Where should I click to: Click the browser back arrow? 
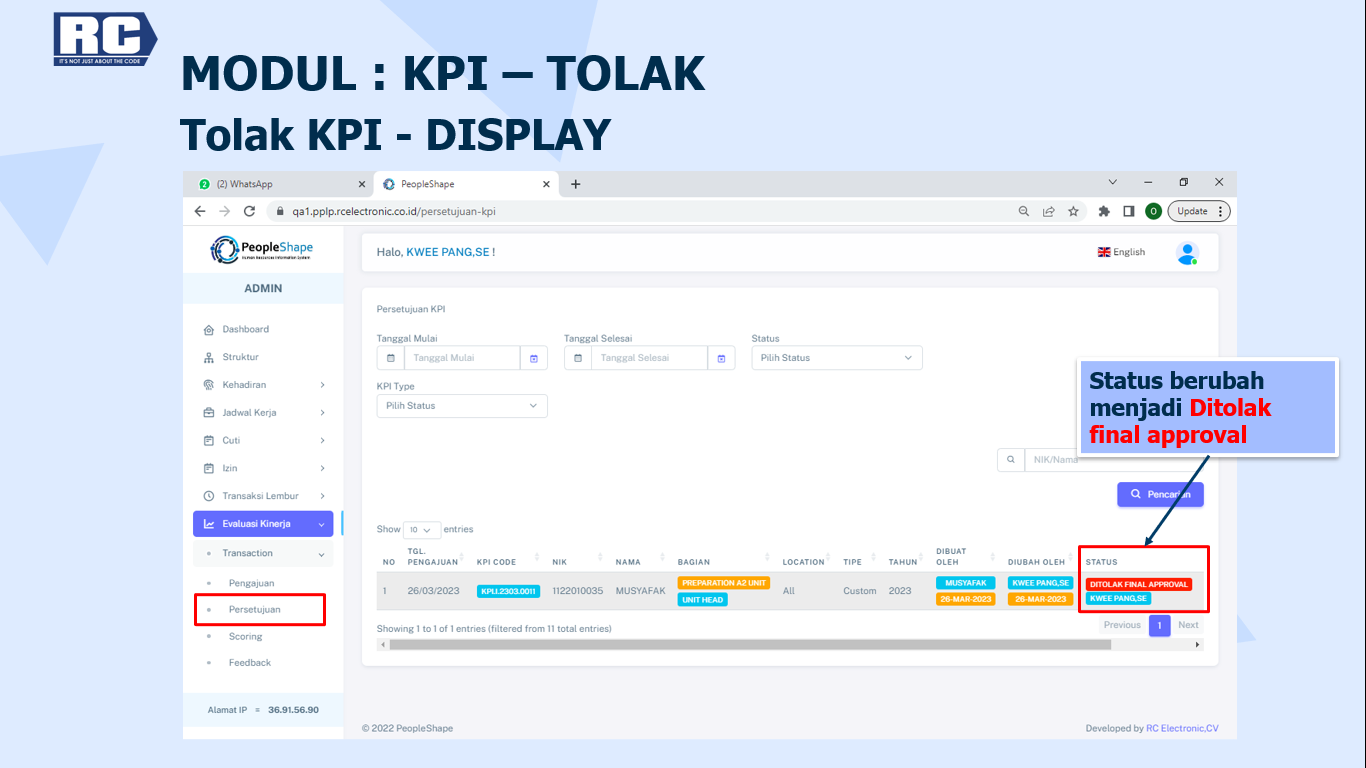200,211
